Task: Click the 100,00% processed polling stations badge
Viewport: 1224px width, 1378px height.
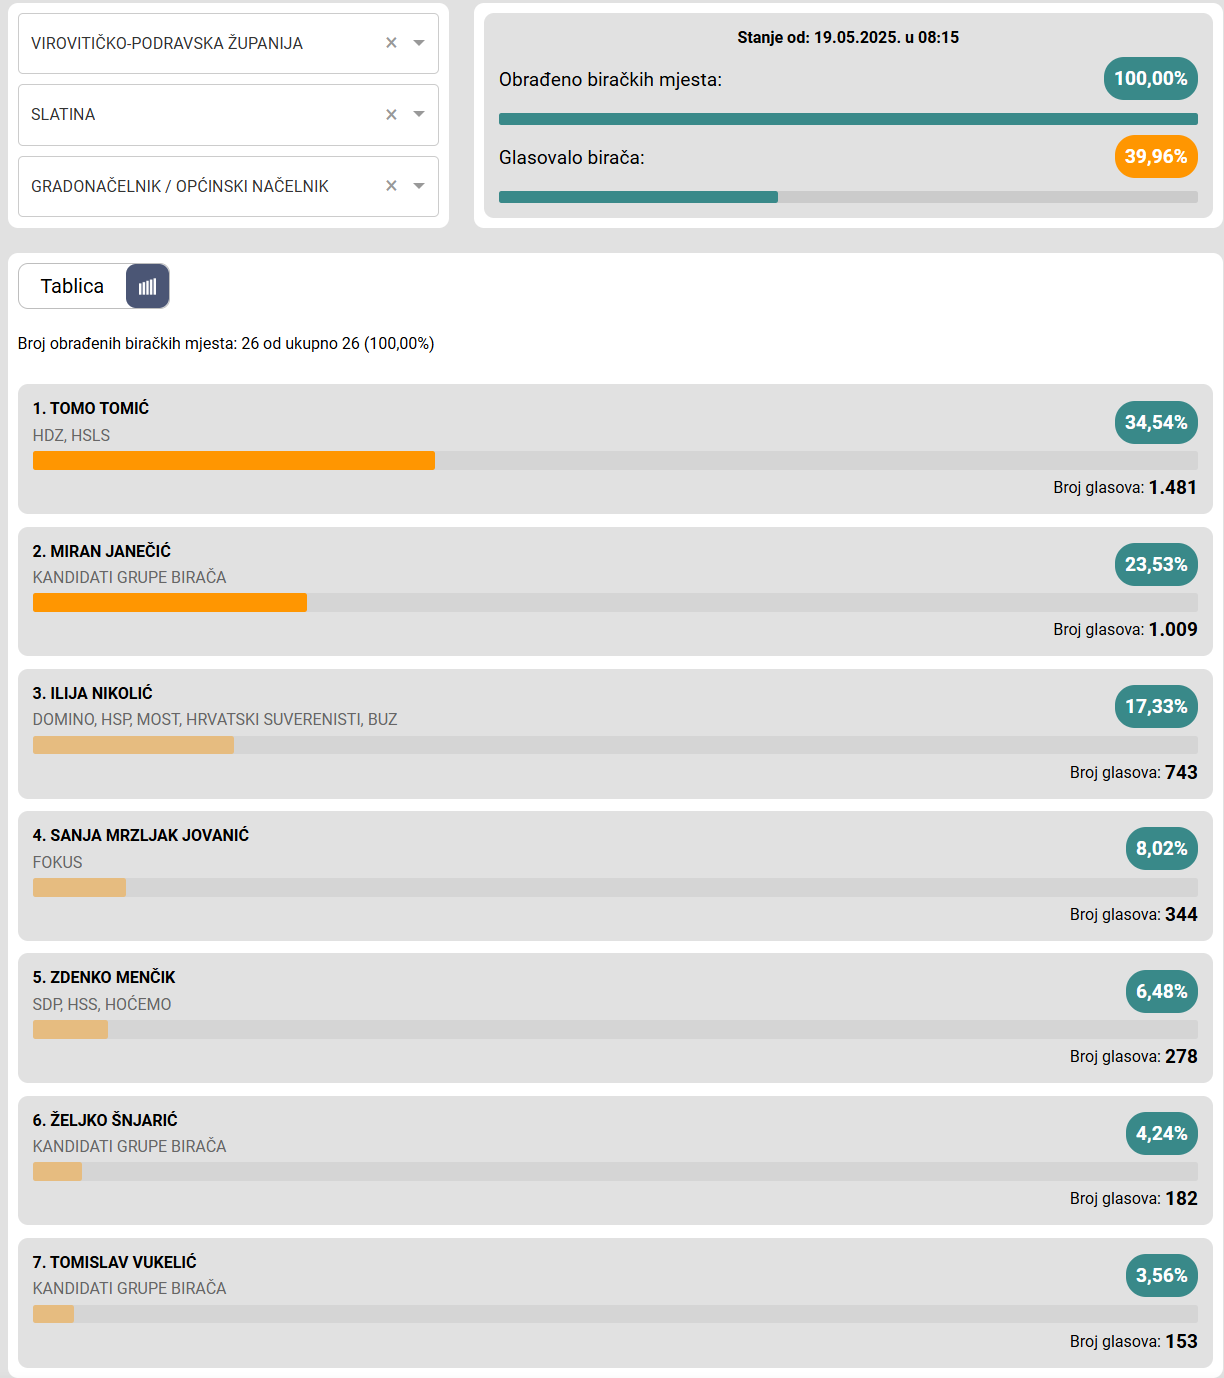Action: pyautogui.click(x=1151, y=78)
